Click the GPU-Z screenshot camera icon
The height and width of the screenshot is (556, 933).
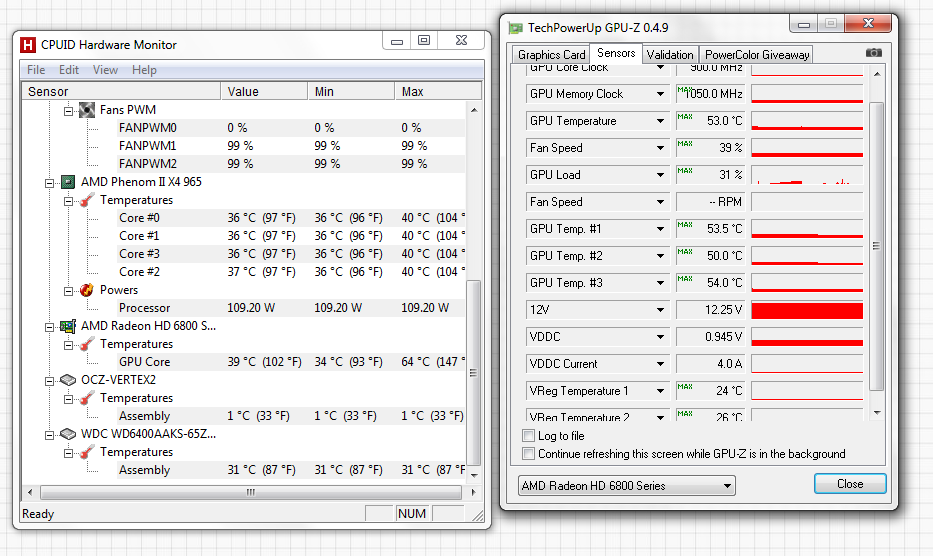point(873,53)
